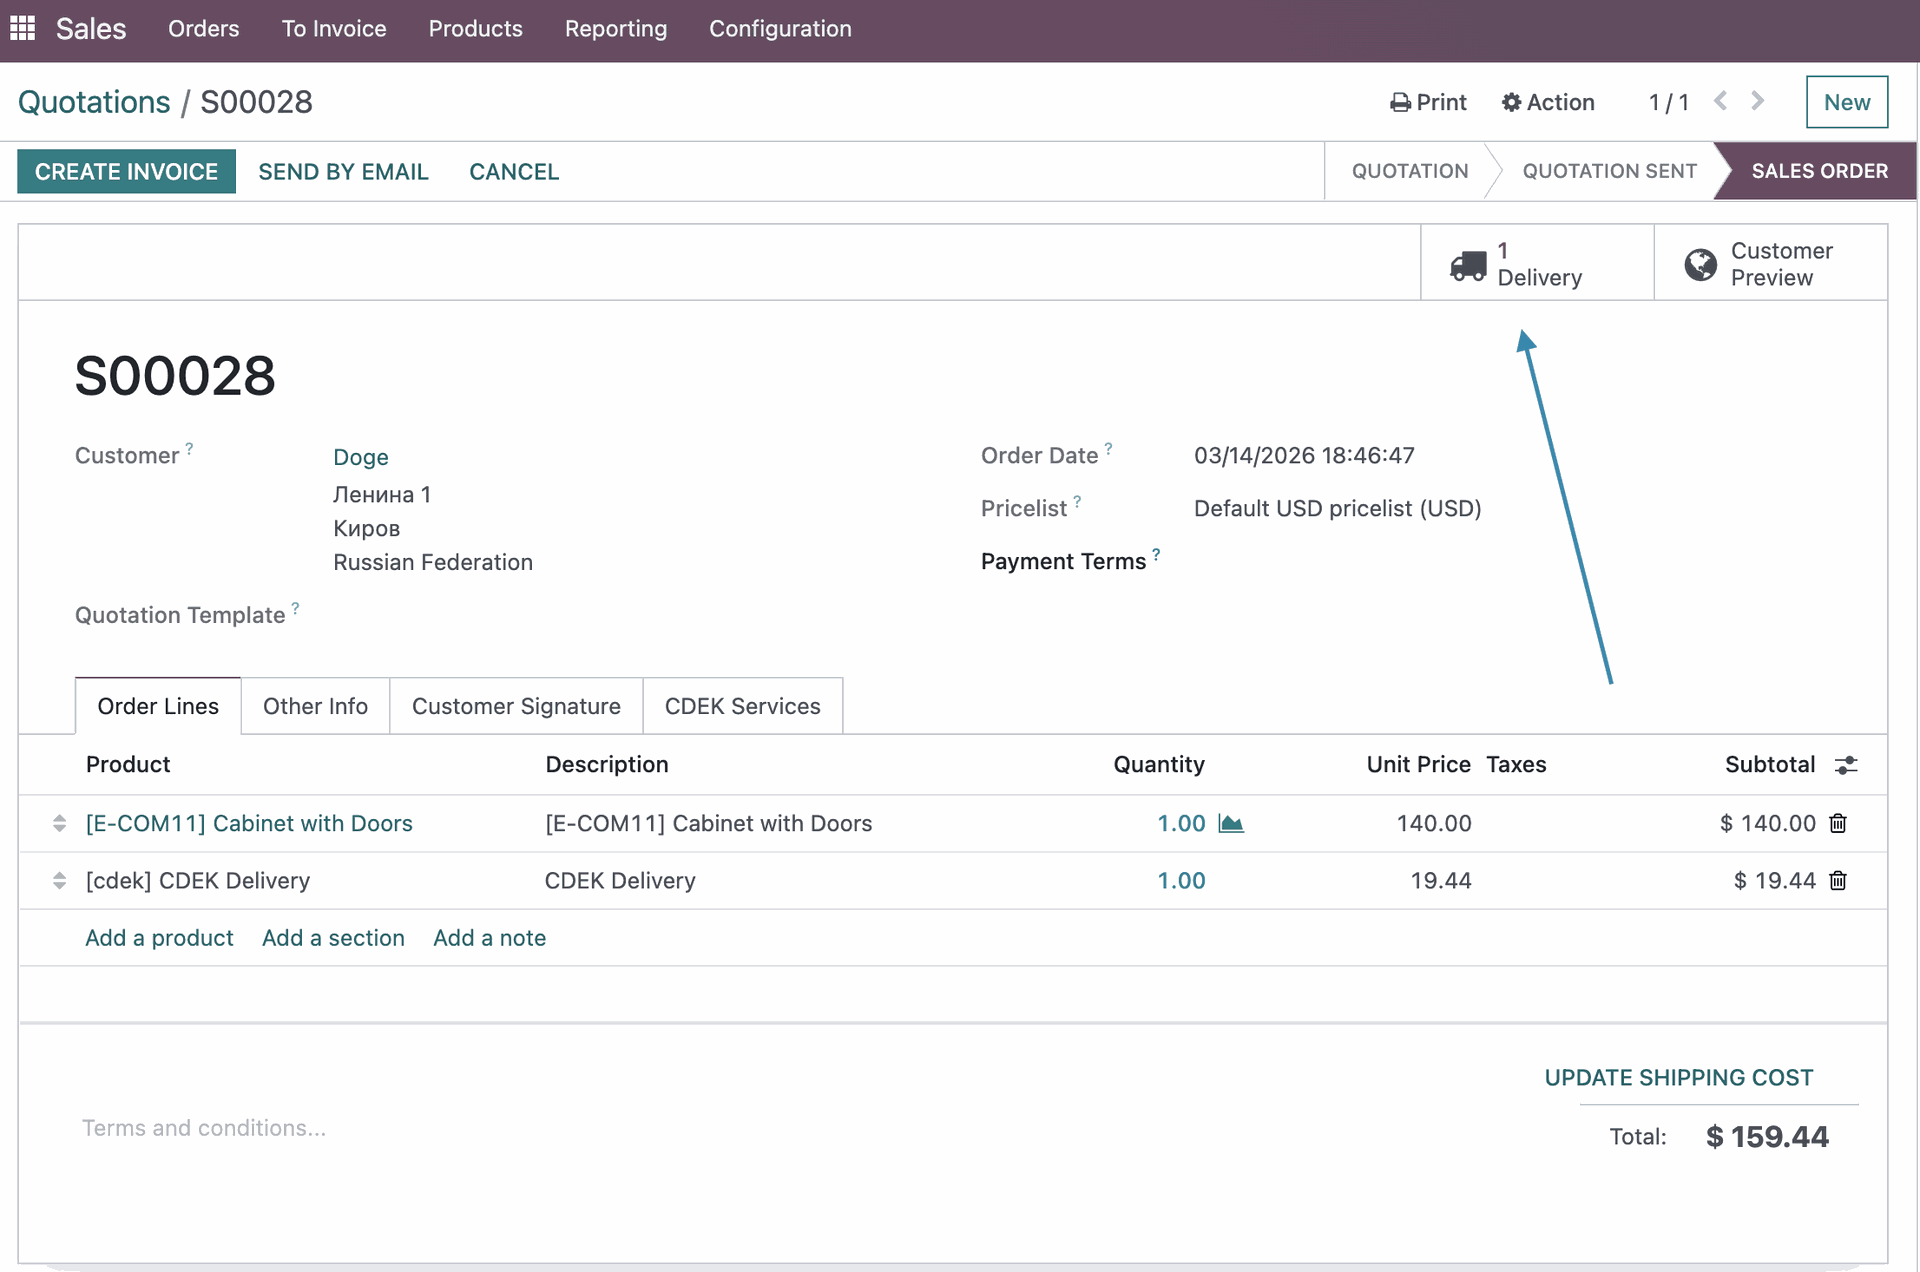The height and width of the screenshot is (1272, 1920).
Task: Click the Create Invoice button
Action: click(126, 171)
